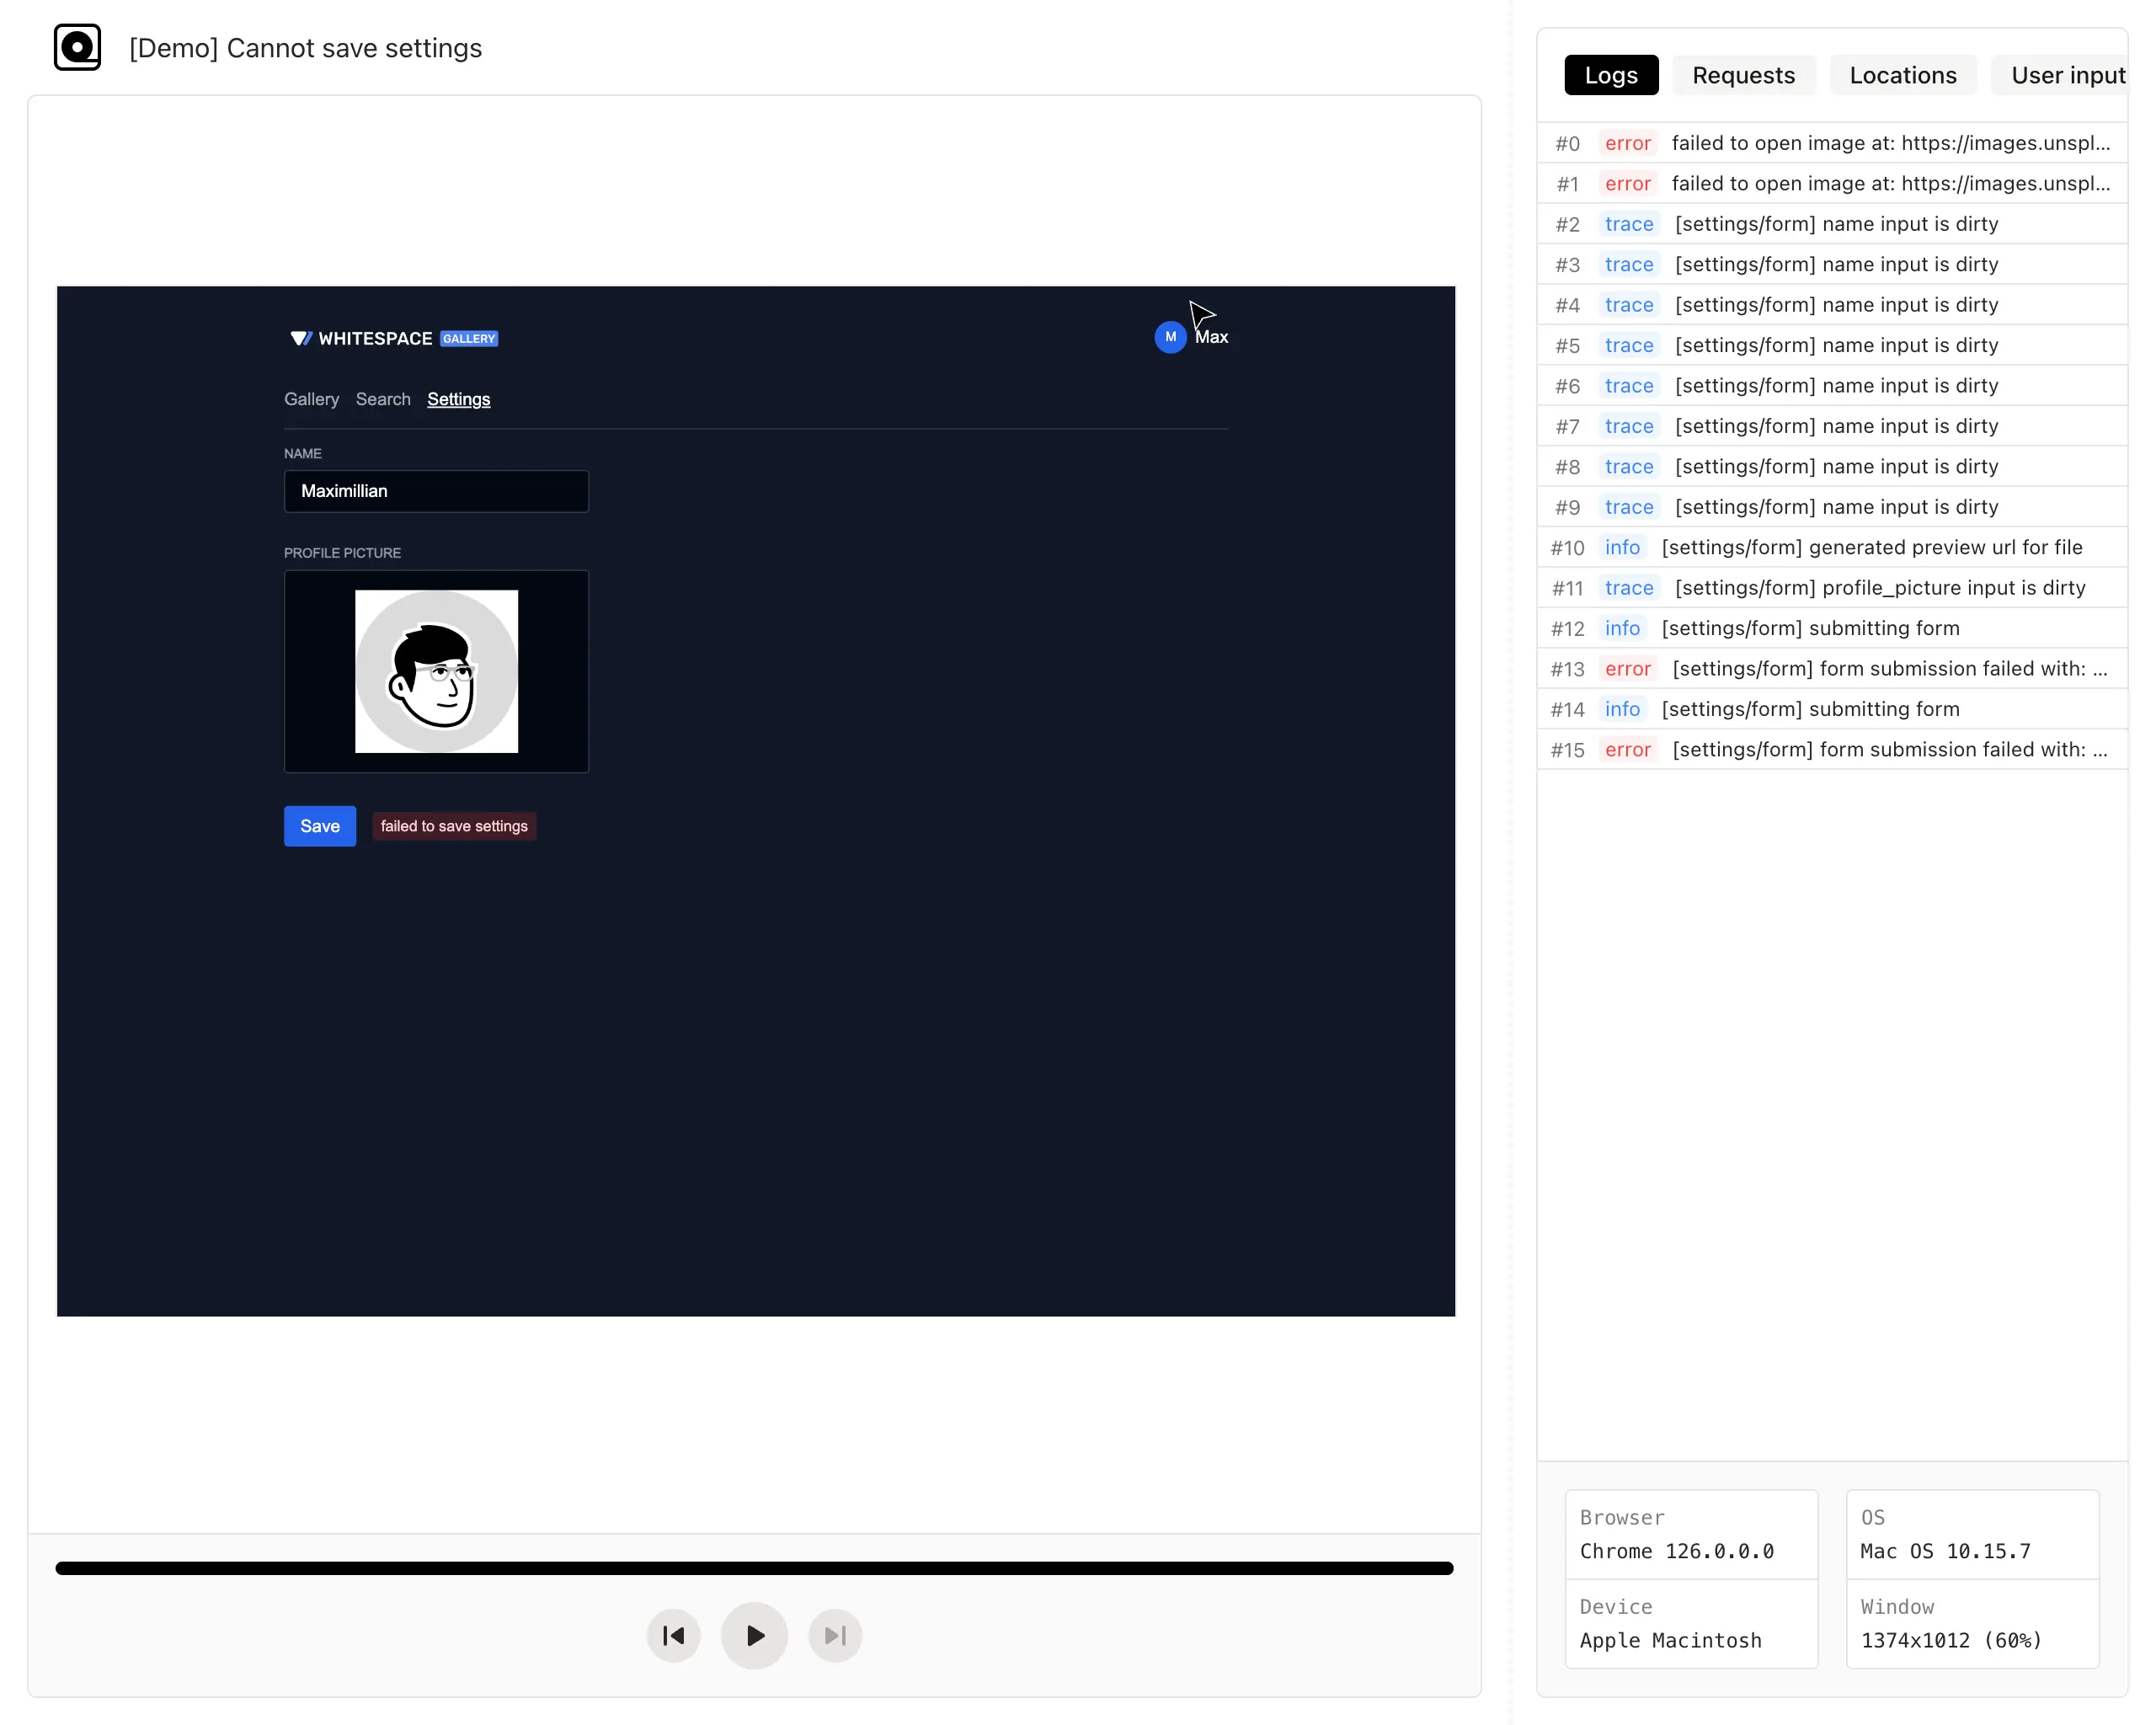Click the blue M user avatar
The height and width of the screenshot is (1725, 2156).
(x=1169, y=337)
